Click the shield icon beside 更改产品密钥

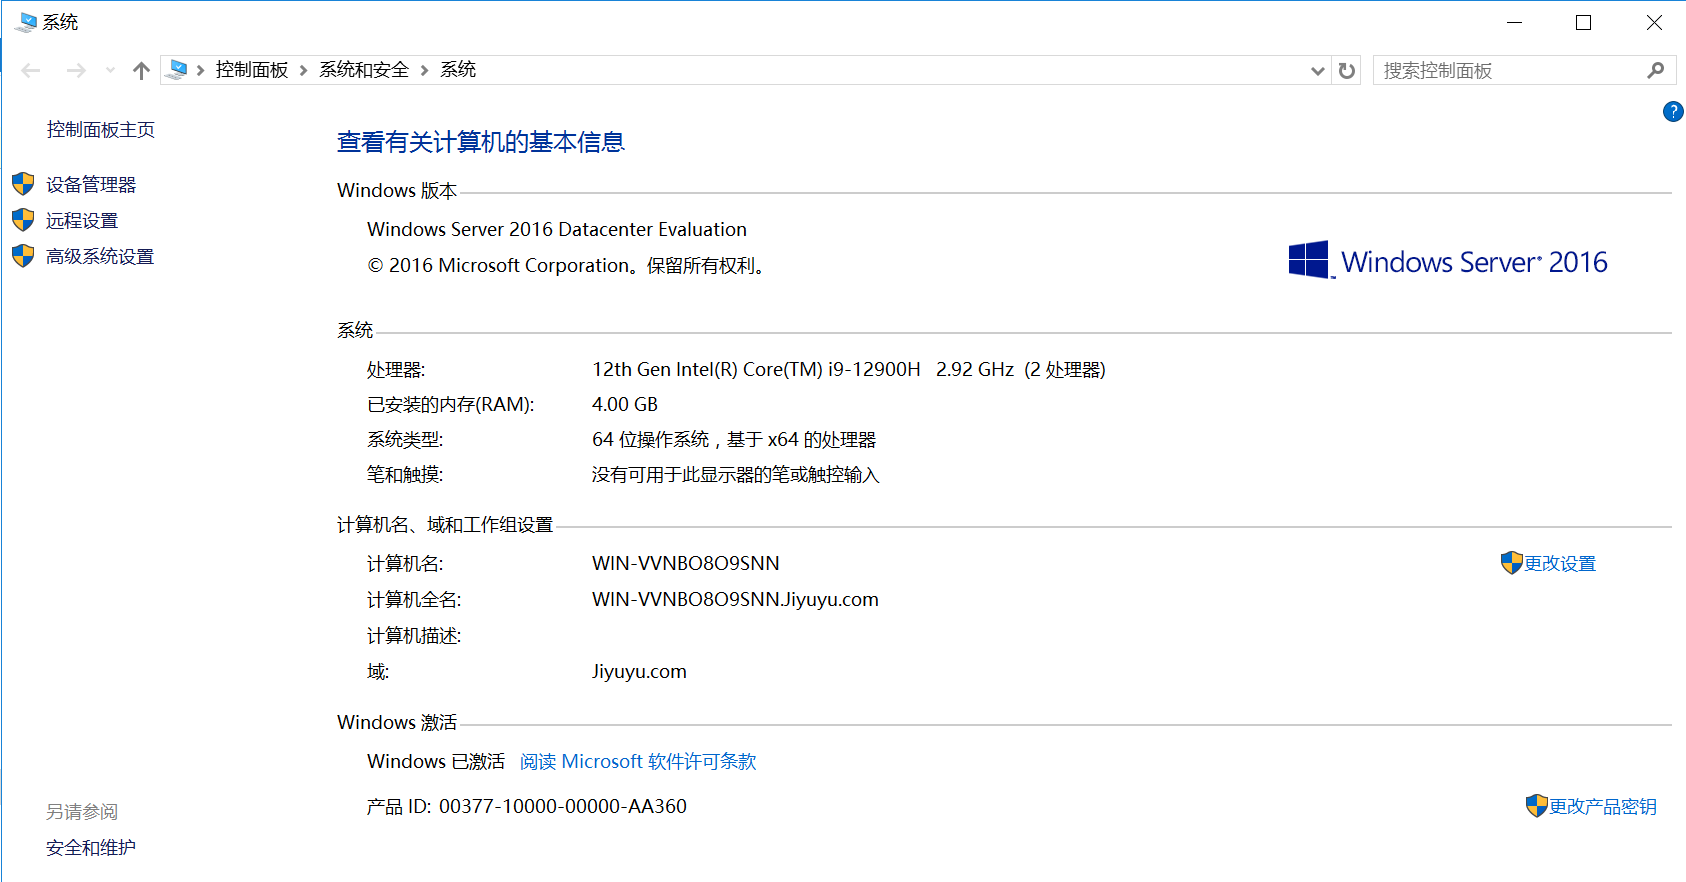(1536, 806)
